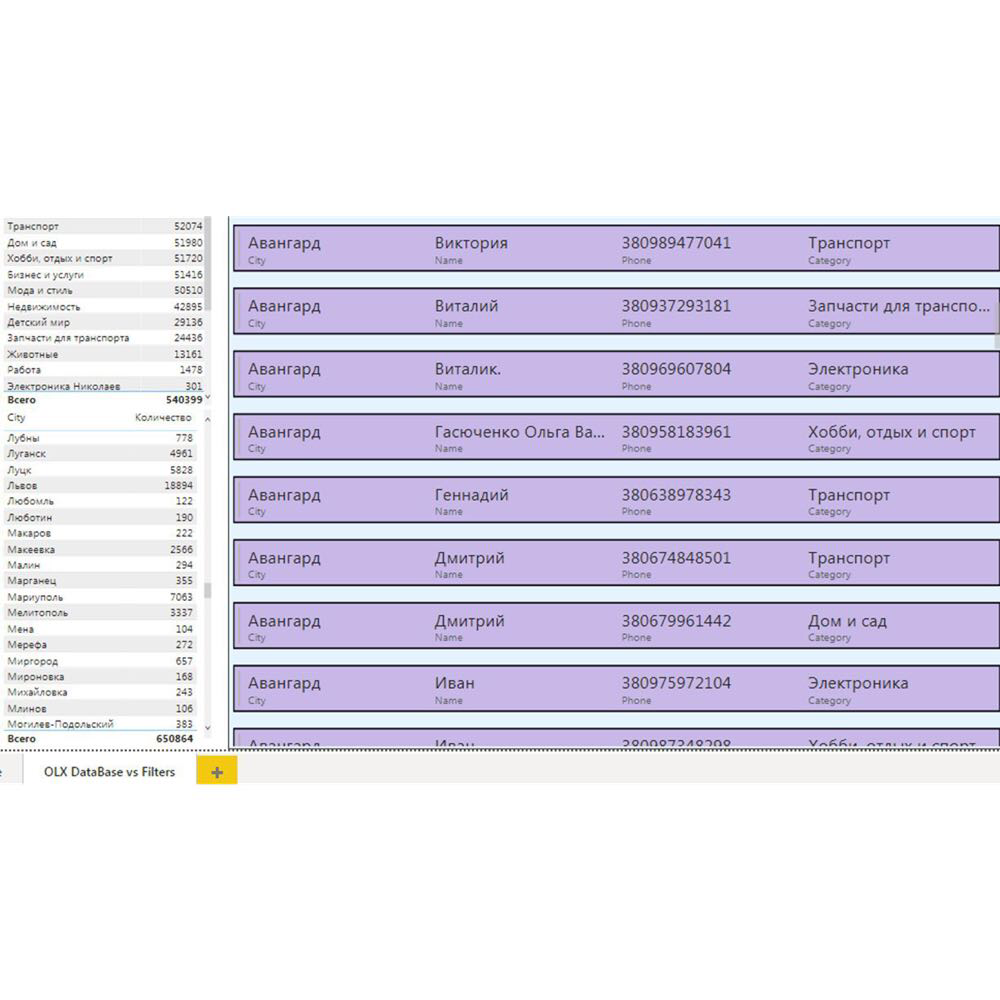Click phone number 380975972104 on Иван card

[x=676, y=683]
